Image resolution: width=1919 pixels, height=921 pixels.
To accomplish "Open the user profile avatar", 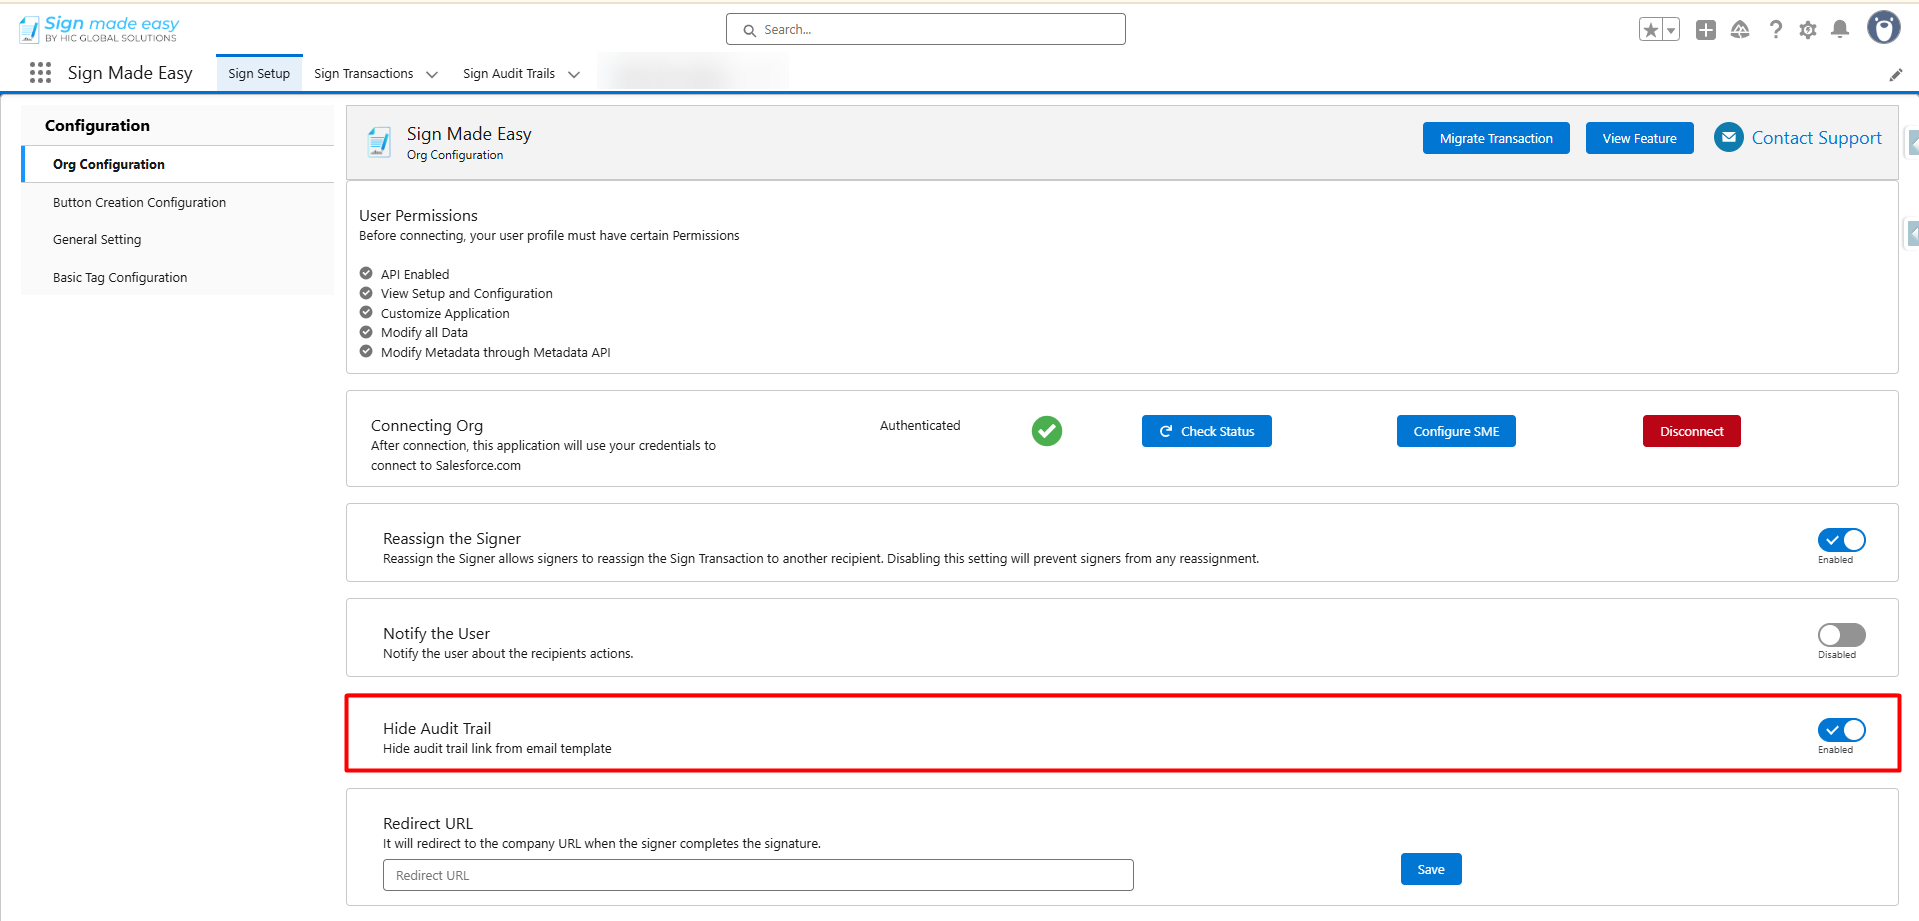I will click(x=1884, y=28).
